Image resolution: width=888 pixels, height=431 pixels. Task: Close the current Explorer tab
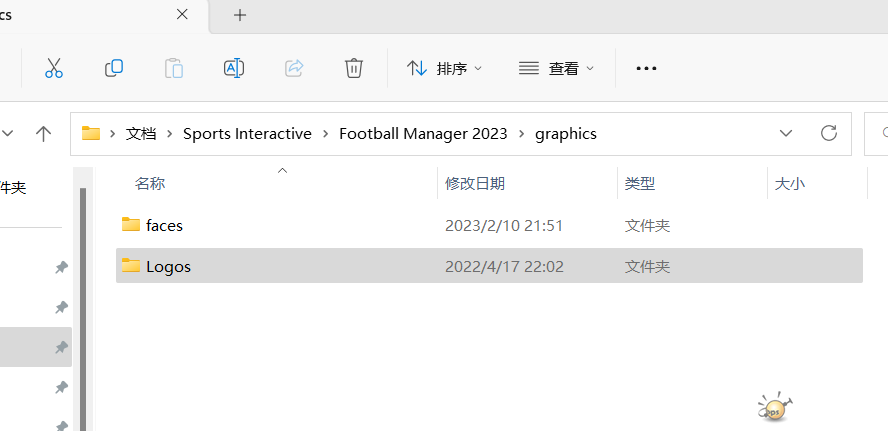182,15
